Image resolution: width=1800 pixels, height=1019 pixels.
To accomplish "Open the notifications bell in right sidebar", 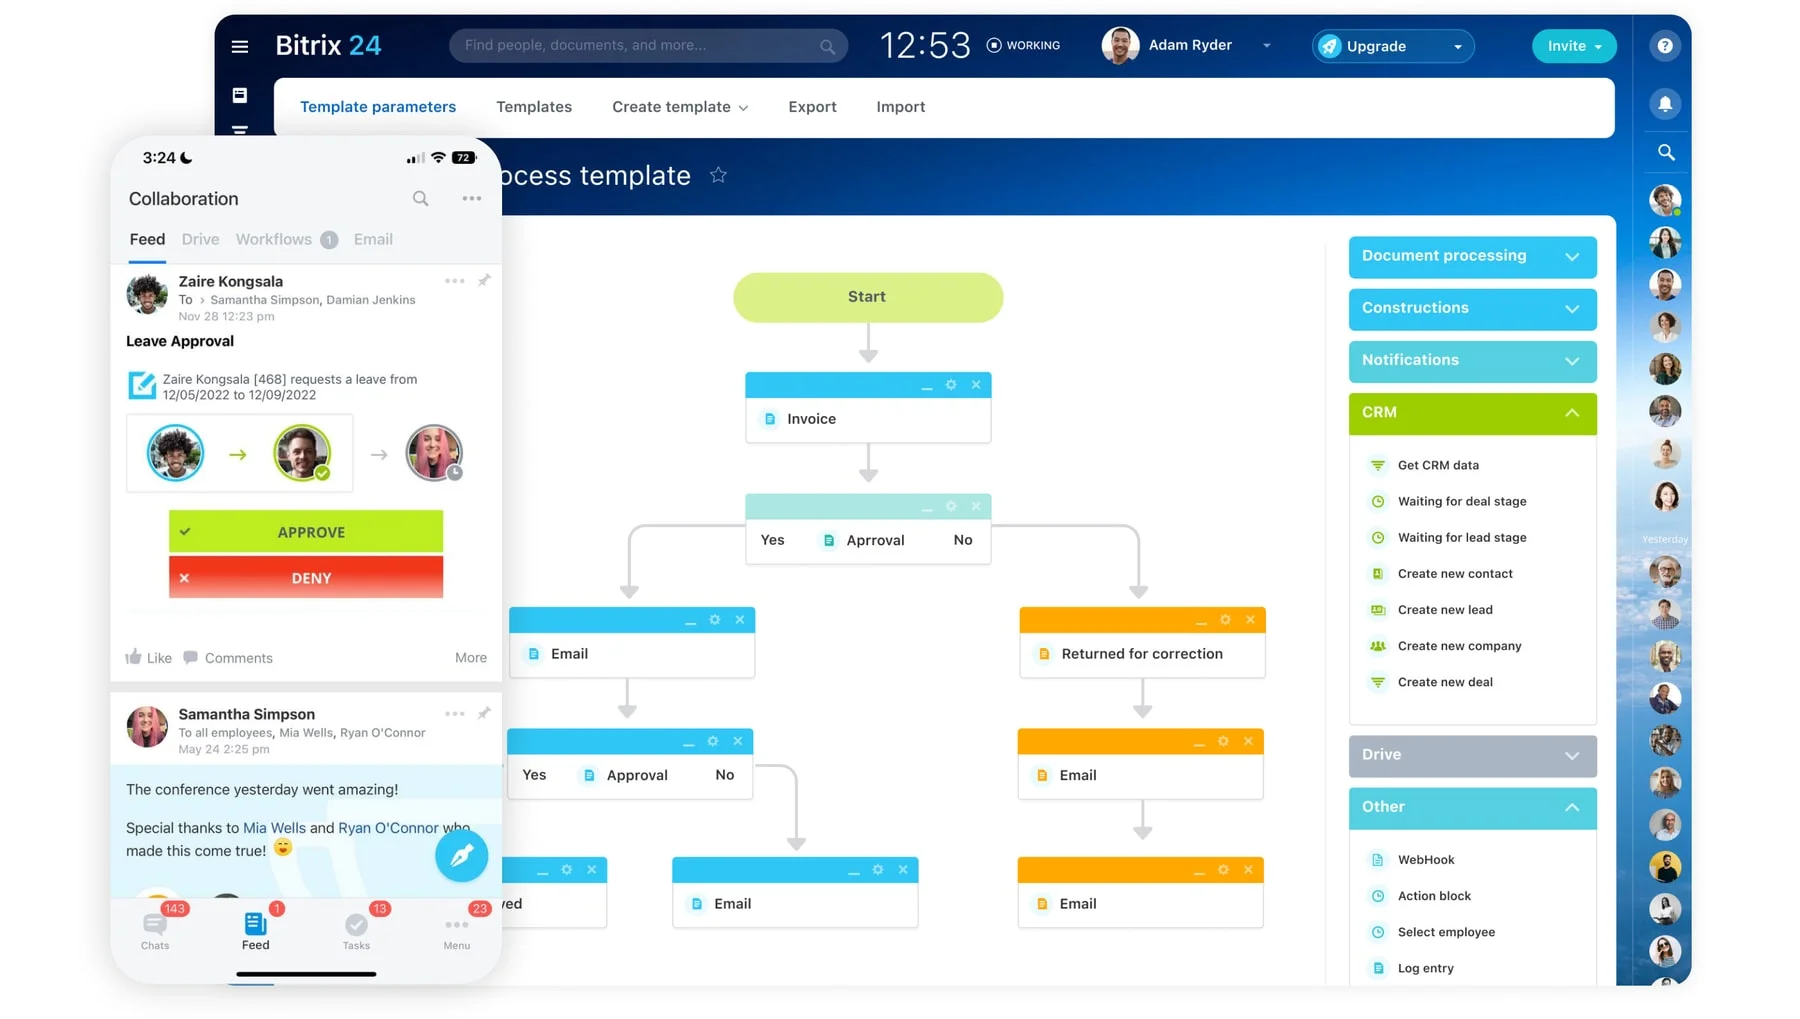I will pos(1665,104).
